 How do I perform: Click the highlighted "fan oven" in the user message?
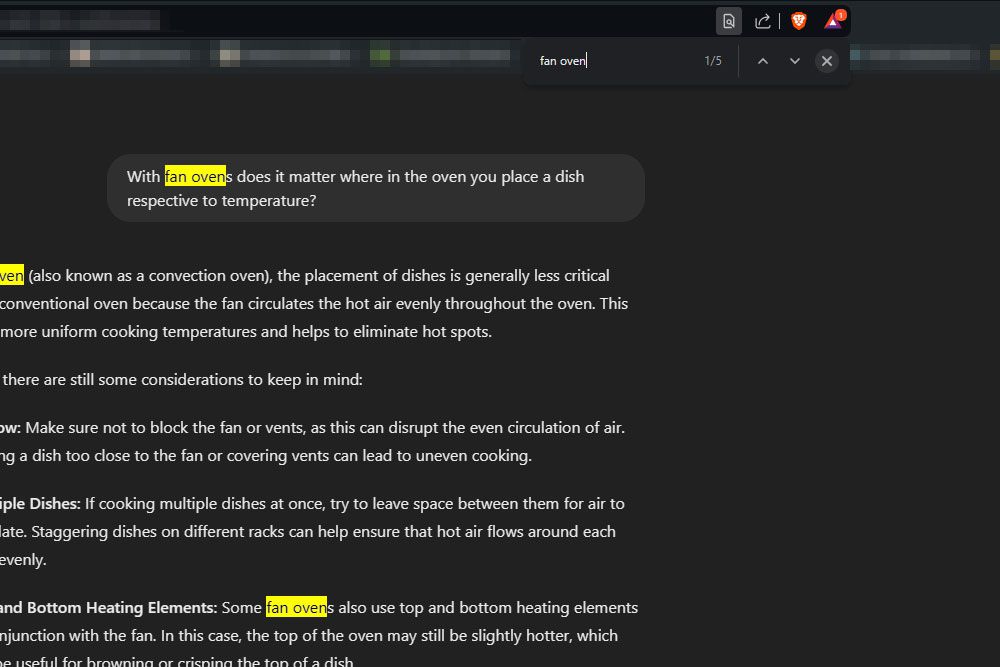(x=195, y=177)
